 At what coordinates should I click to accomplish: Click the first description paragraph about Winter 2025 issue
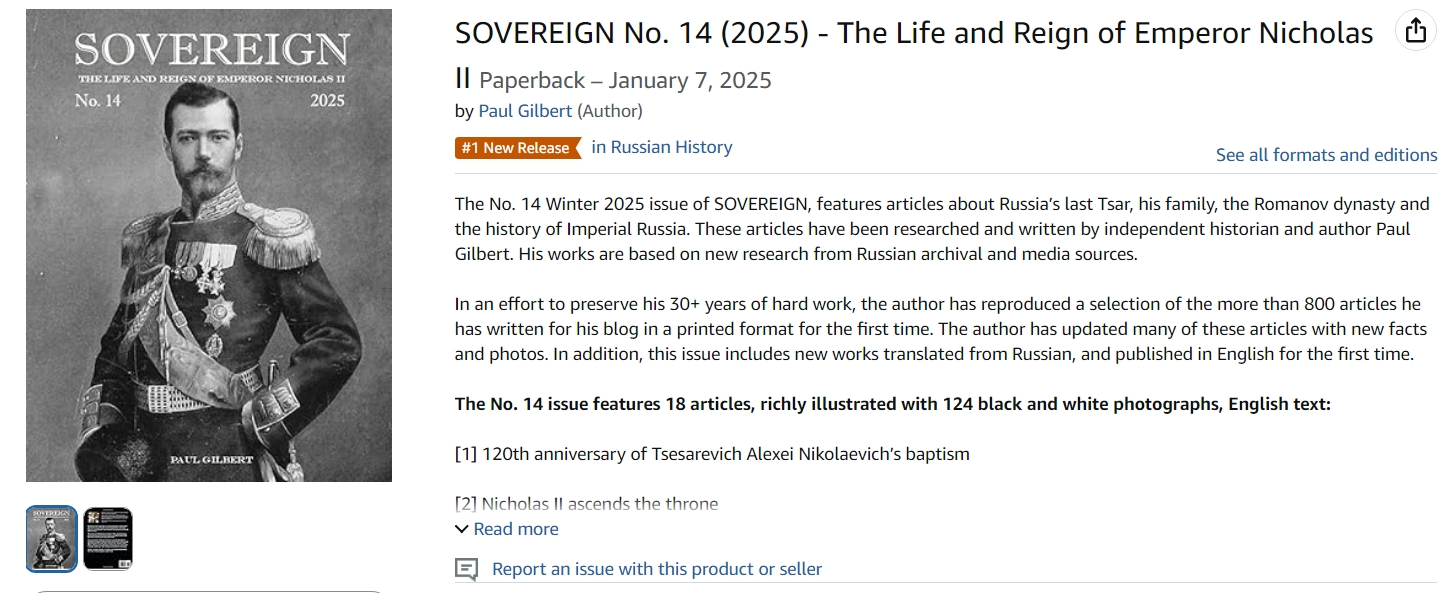coord(942,229)
